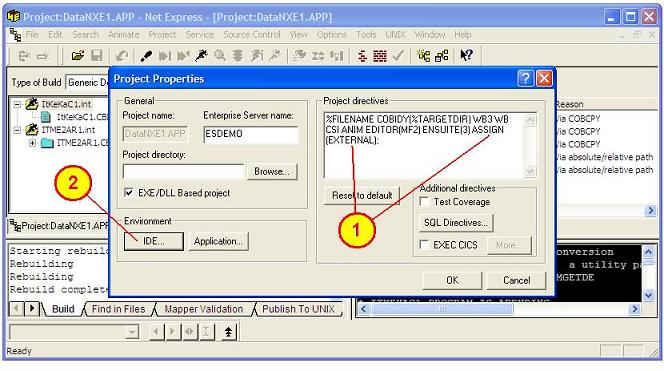Switch to the Find in Files tab
Viewport: 664px width, 371px height.
119,309
